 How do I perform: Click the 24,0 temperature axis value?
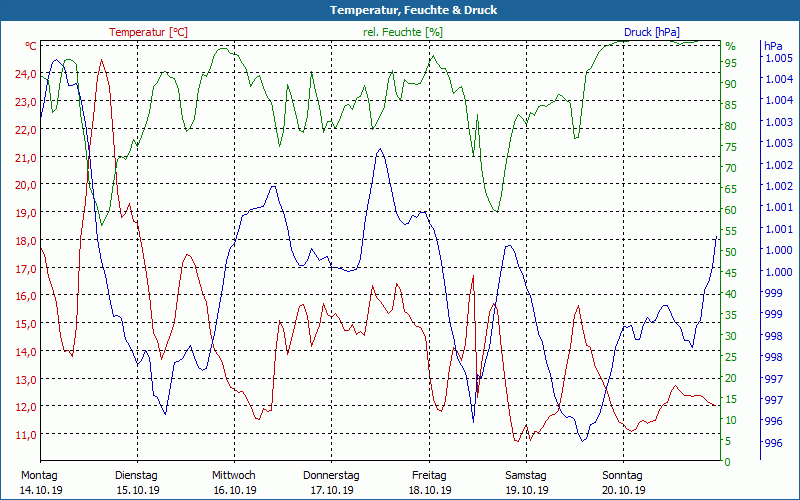(23, 74)
